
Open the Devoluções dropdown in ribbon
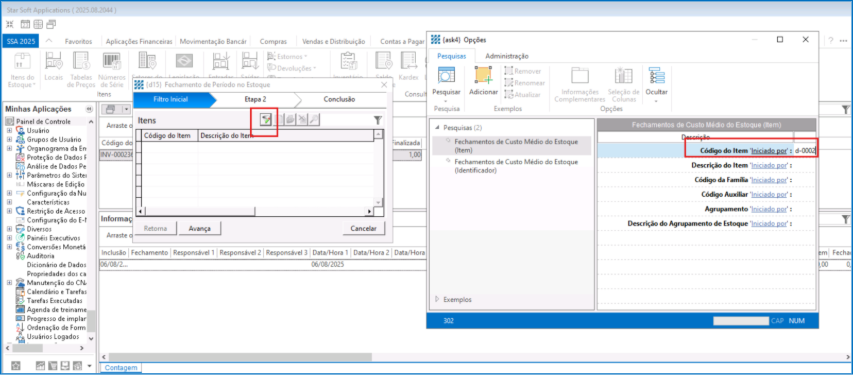click(292, 68)
